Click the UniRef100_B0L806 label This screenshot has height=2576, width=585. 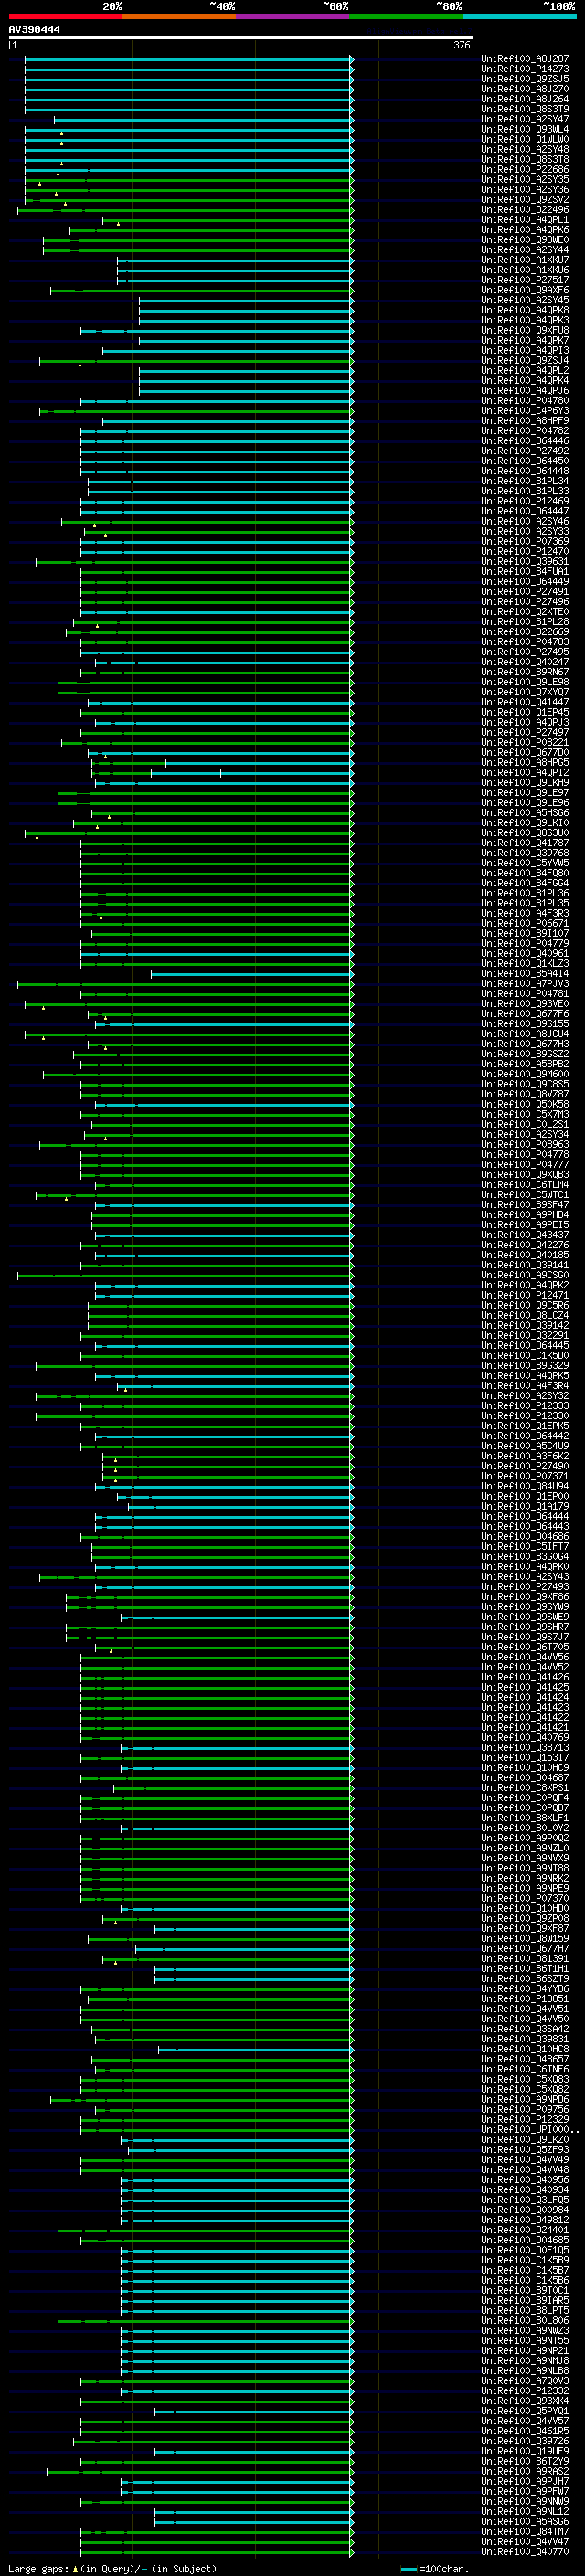point(525,2320)
